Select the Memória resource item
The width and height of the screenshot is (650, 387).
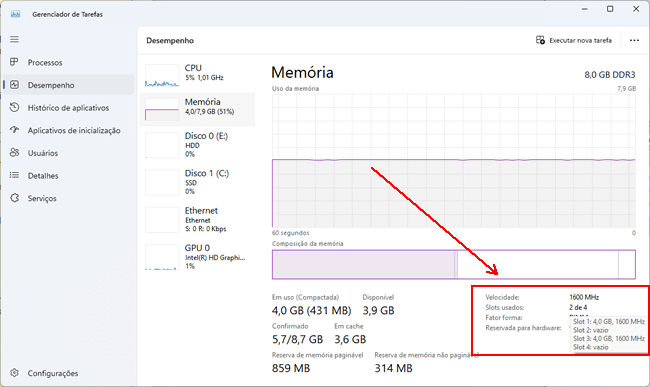197,109
